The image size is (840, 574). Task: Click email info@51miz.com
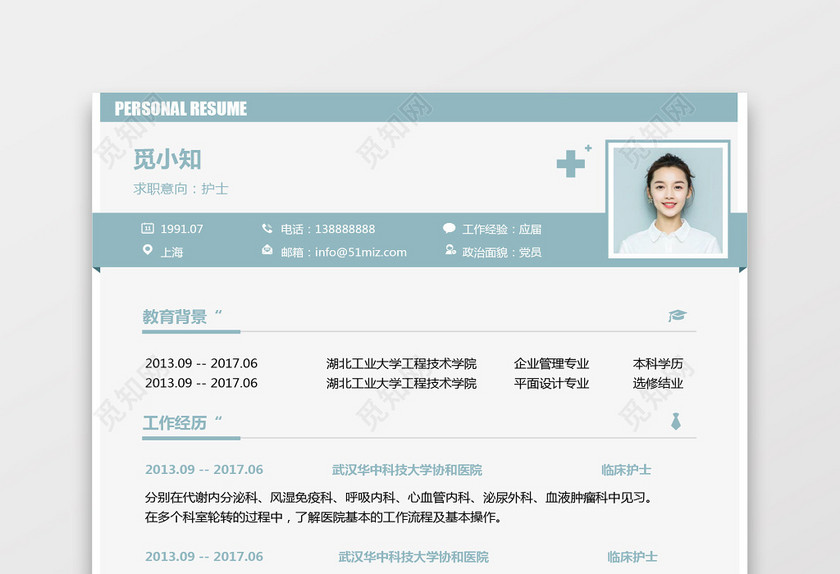361,252
